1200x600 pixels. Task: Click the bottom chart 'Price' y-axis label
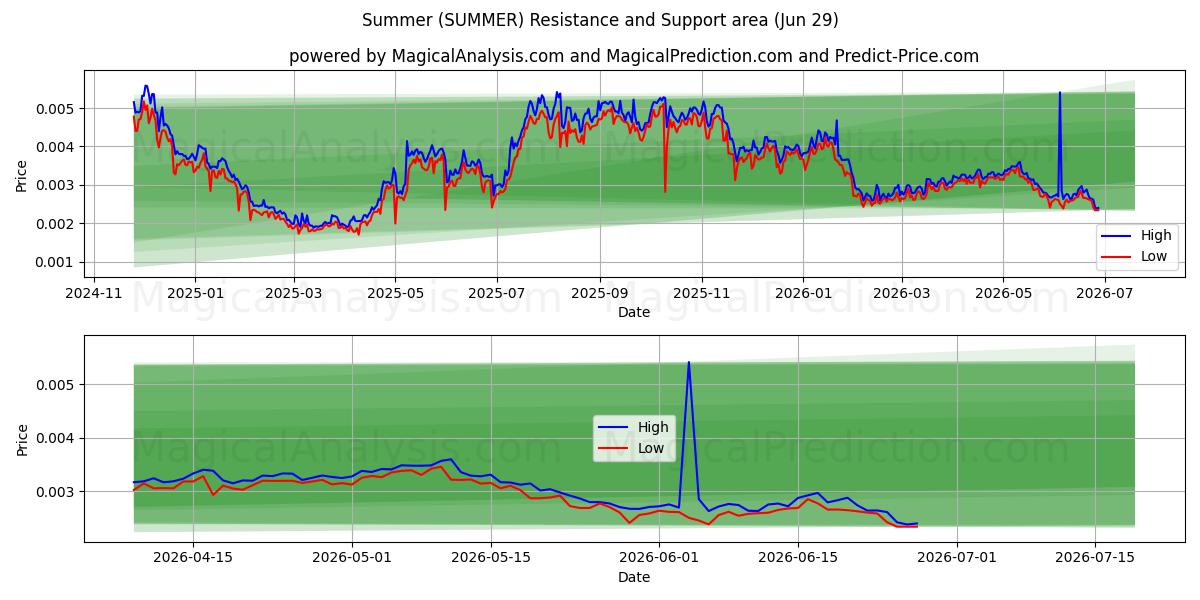(22, 439)
